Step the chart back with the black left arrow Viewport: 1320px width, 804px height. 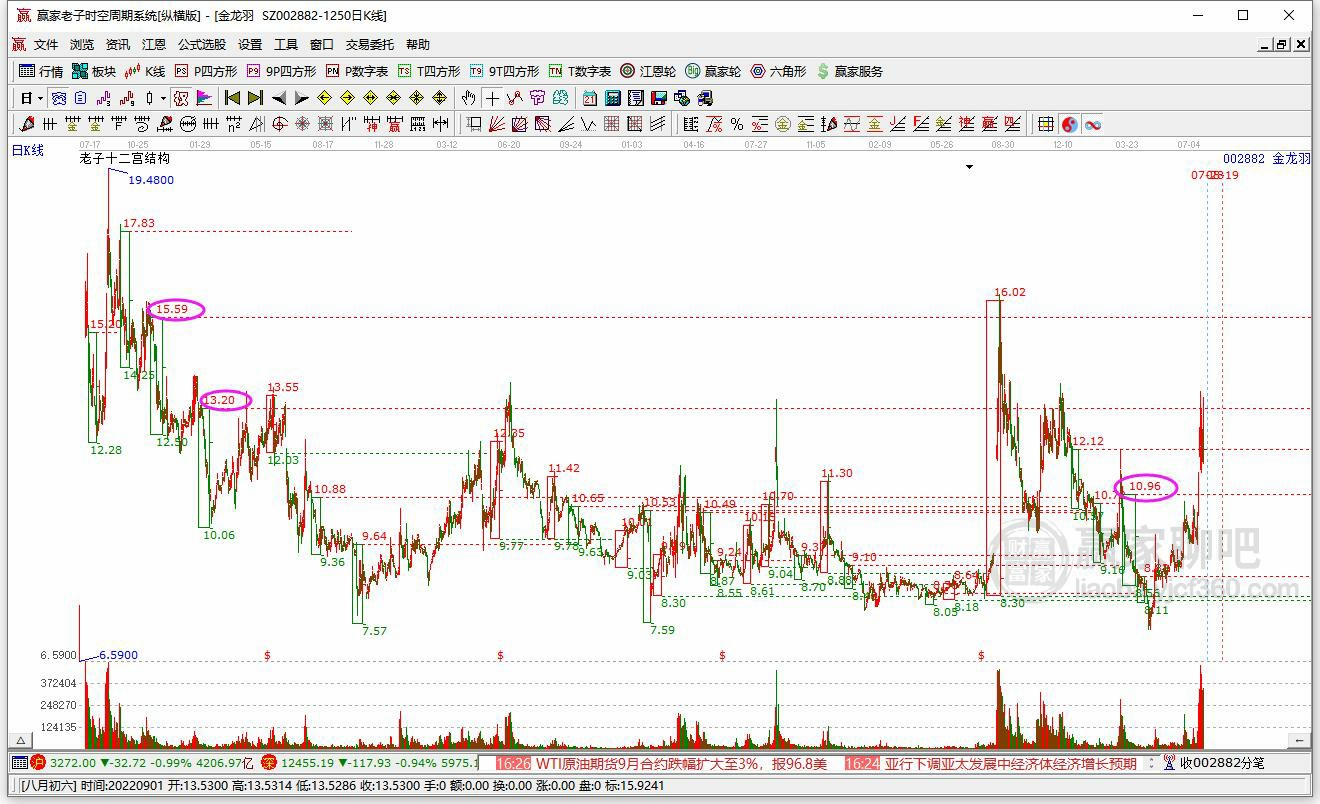(279, 98)
